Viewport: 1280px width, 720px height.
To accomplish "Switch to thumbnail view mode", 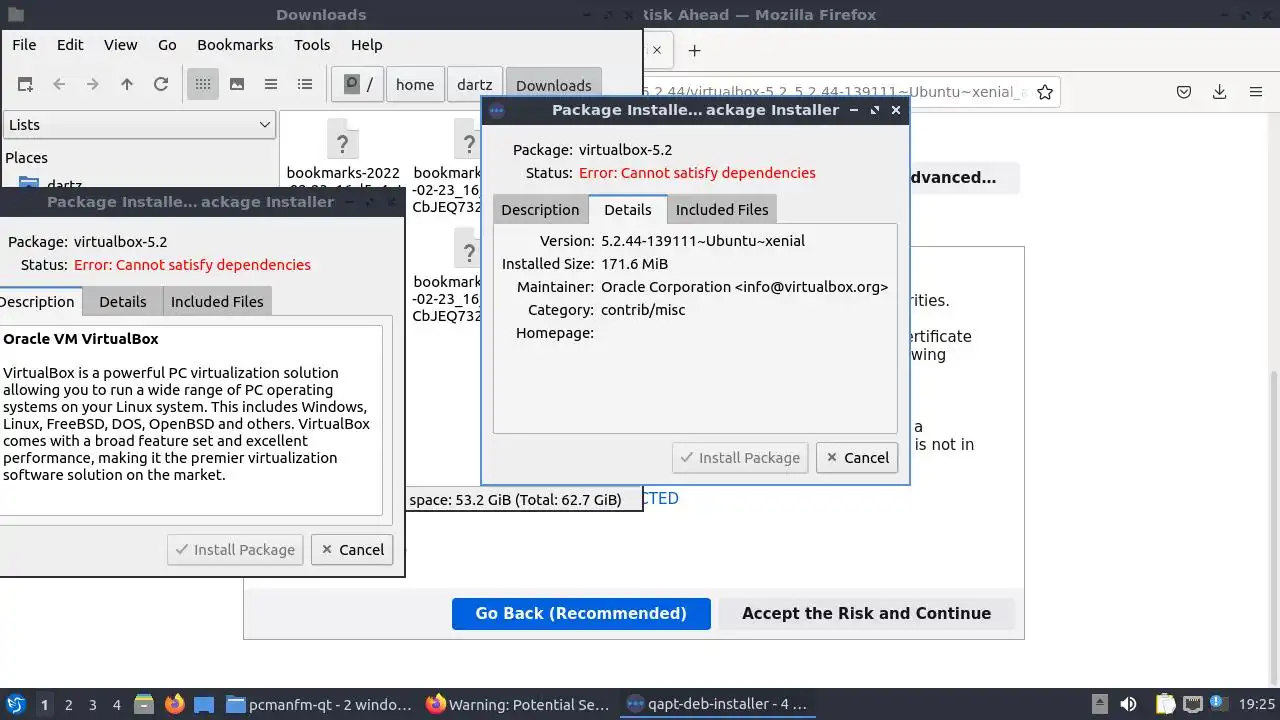I will 237,85.
